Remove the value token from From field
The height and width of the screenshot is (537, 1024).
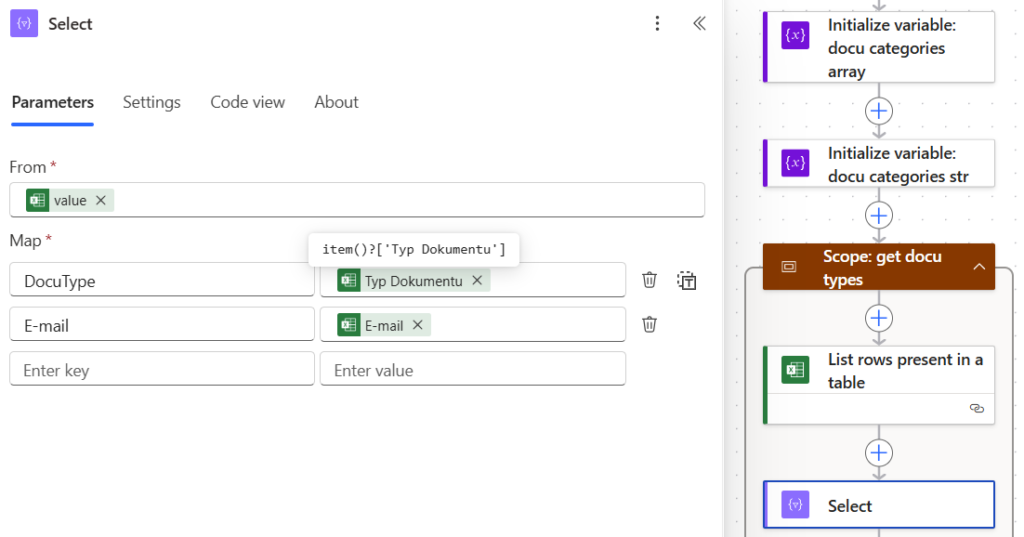(101, 201)
